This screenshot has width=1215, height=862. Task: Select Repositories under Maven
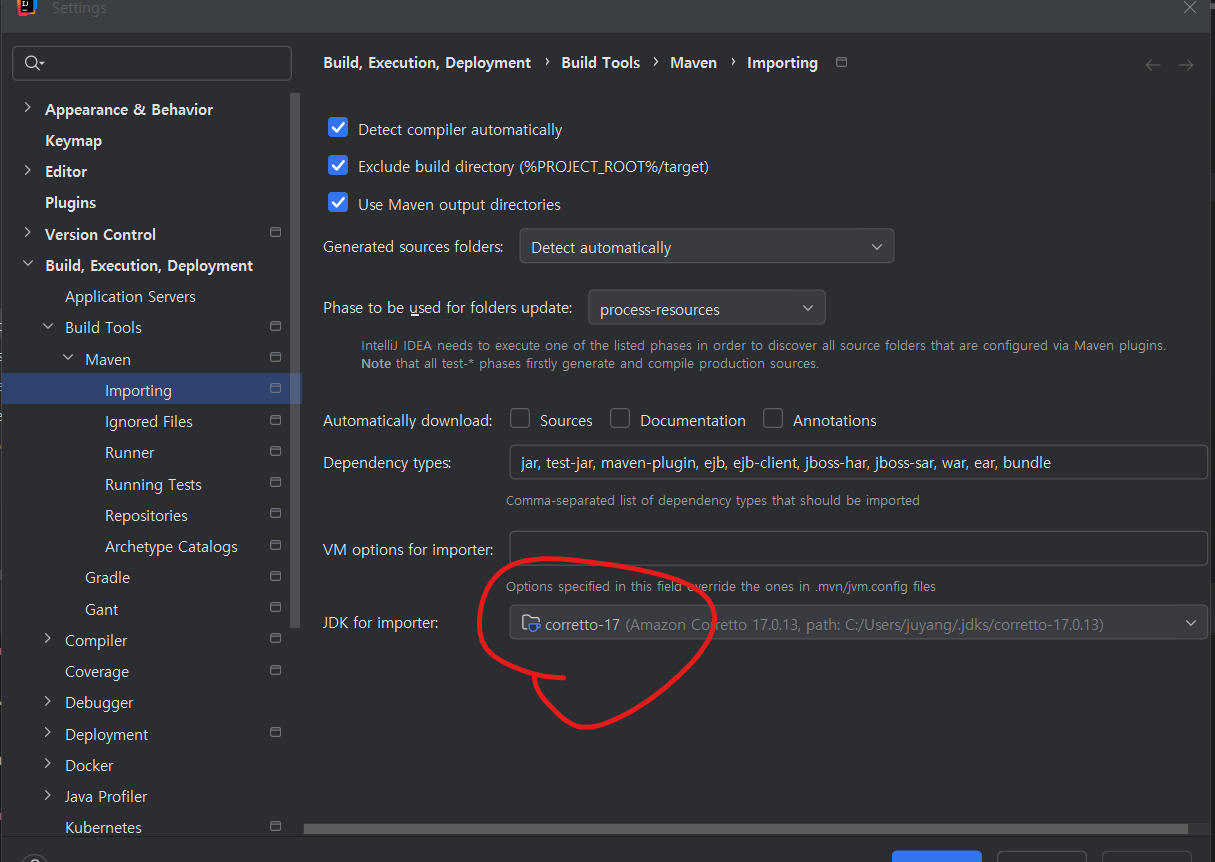[x=146, y=516]
